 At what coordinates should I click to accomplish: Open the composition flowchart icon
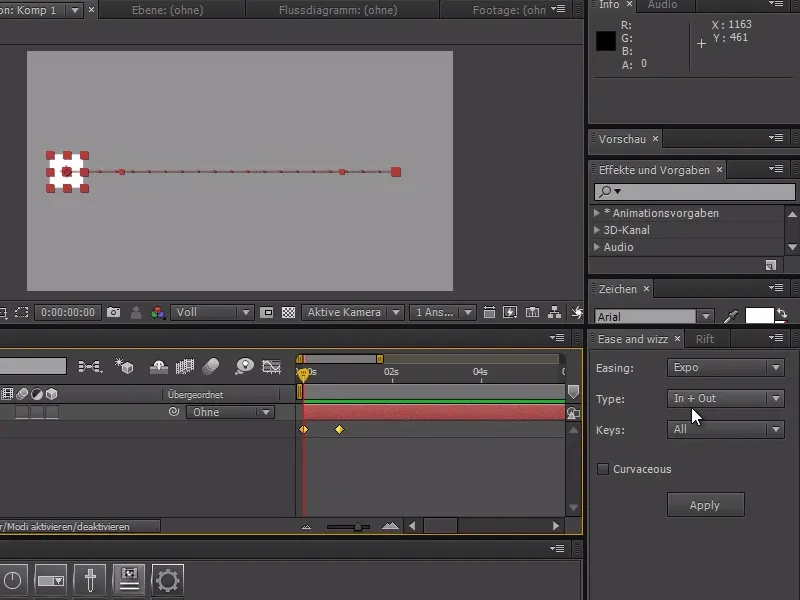[554, 312]
